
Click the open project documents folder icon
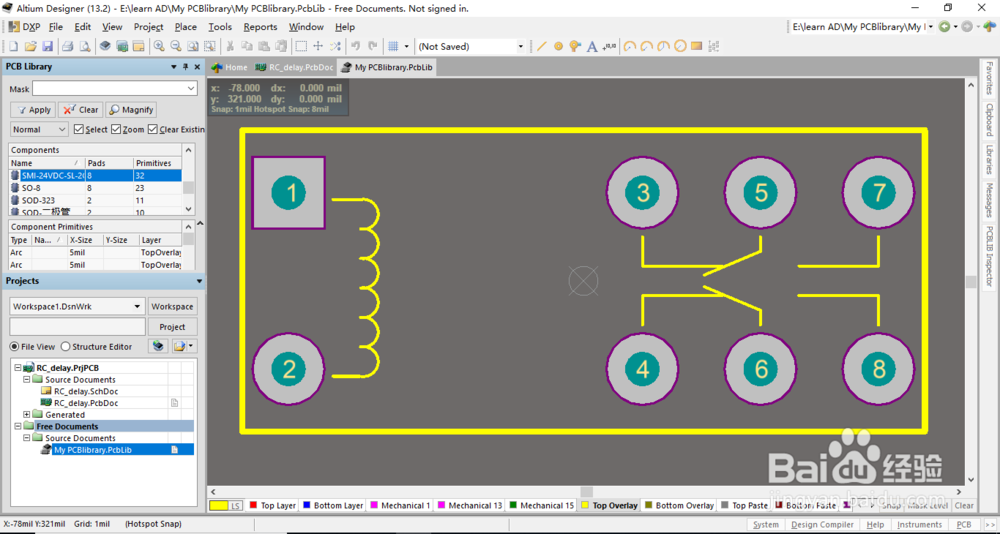point(179,346)
